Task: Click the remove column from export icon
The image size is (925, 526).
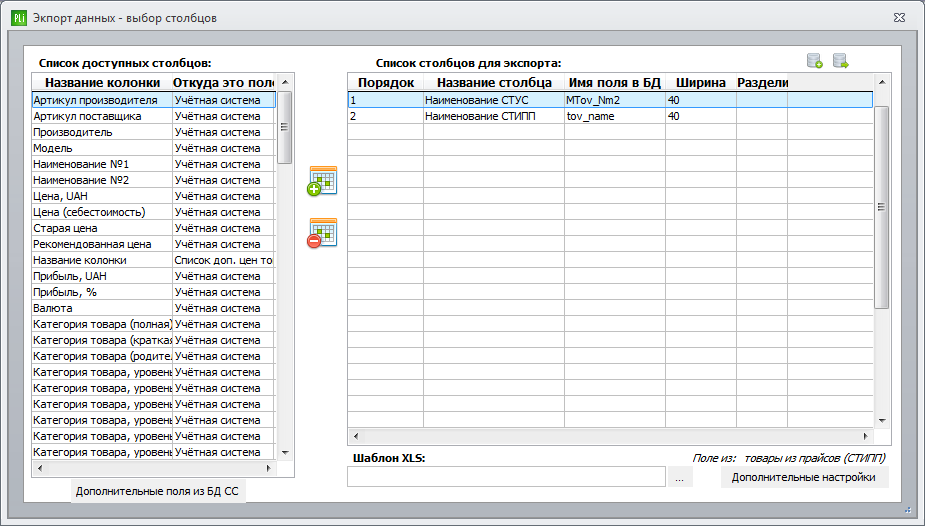Action: (x=322, y=233)
